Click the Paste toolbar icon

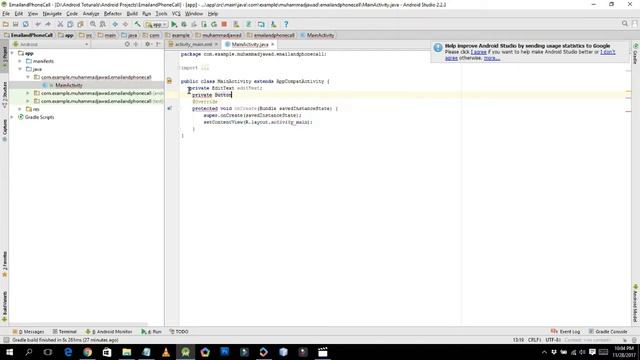[x=80, y=24]
